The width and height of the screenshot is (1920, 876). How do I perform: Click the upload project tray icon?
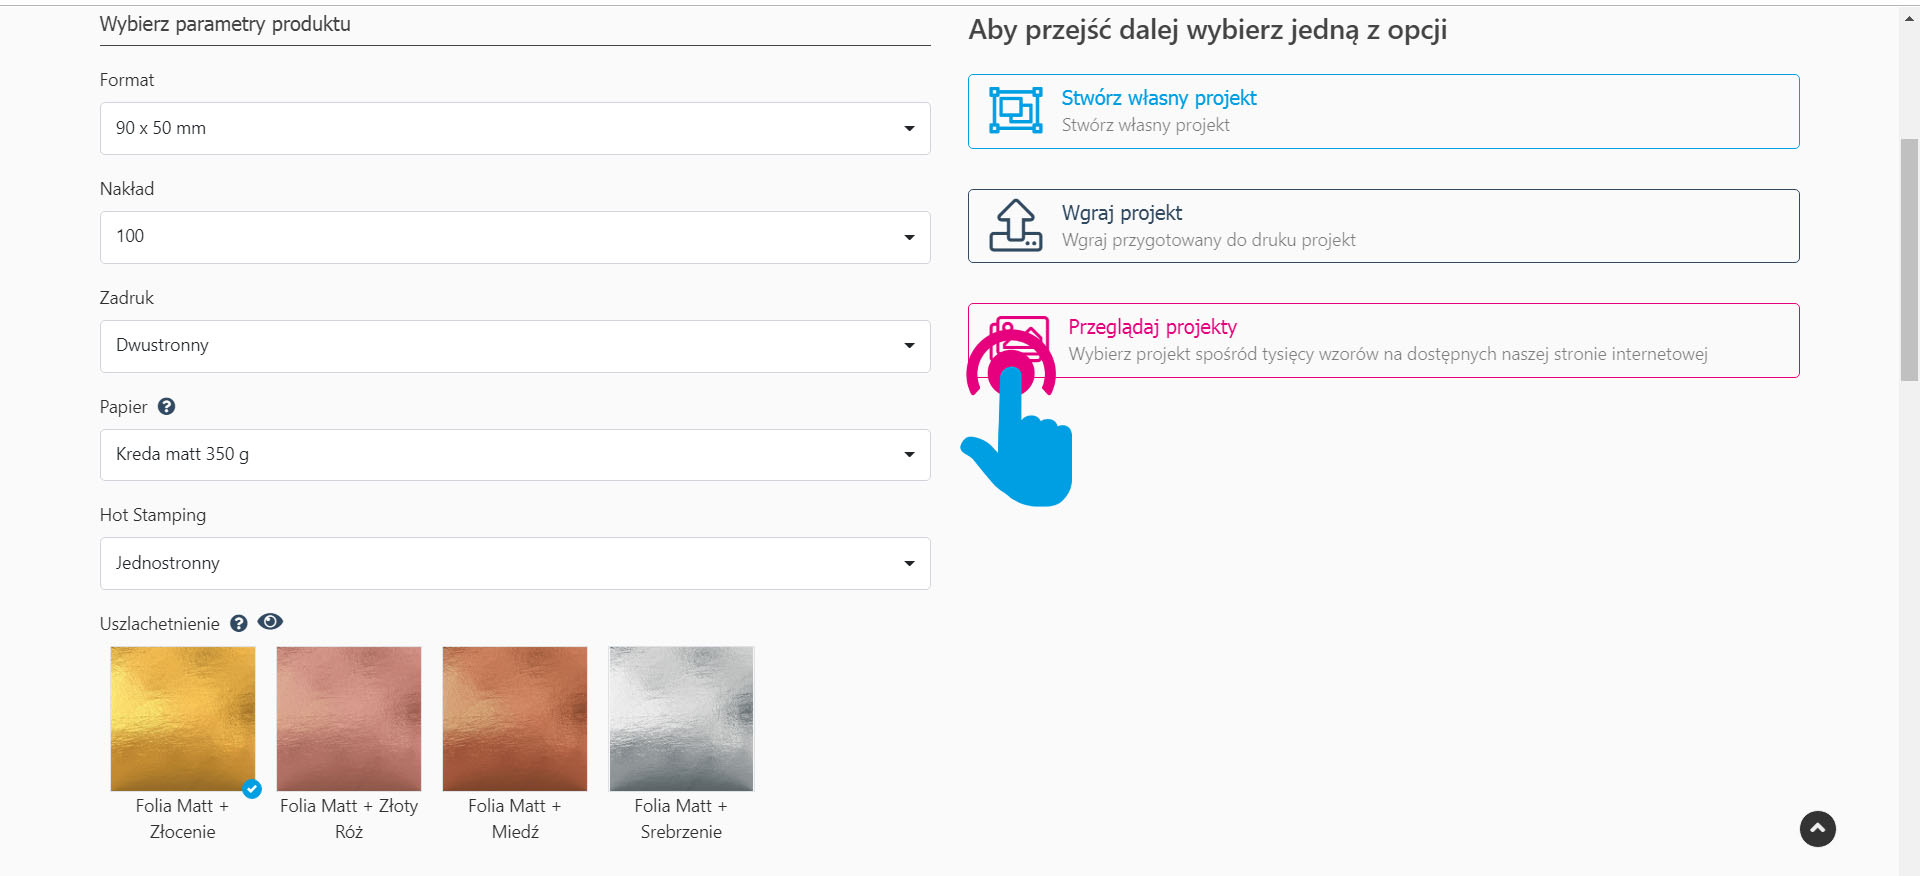click(x=1015, y=225)
